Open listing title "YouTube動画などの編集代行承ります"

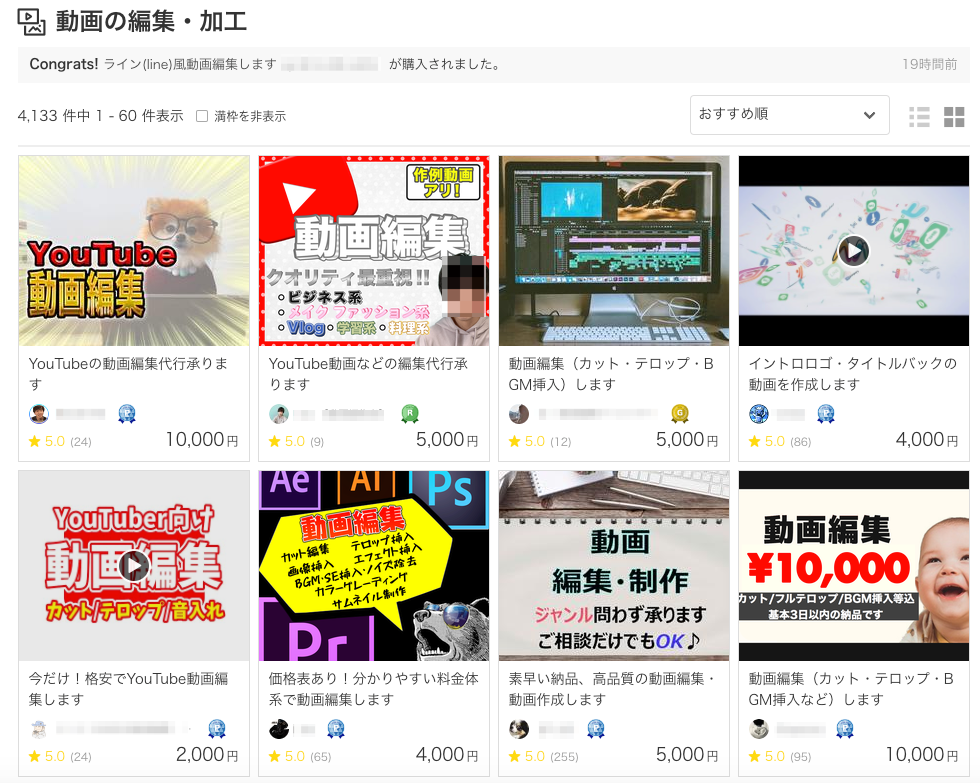click(x=368, y=374)
